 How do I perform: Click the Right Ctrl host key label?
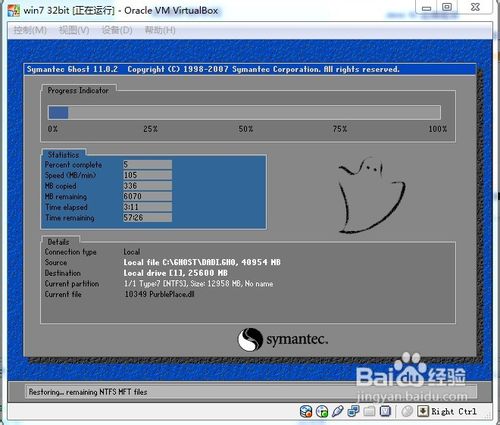454,412
